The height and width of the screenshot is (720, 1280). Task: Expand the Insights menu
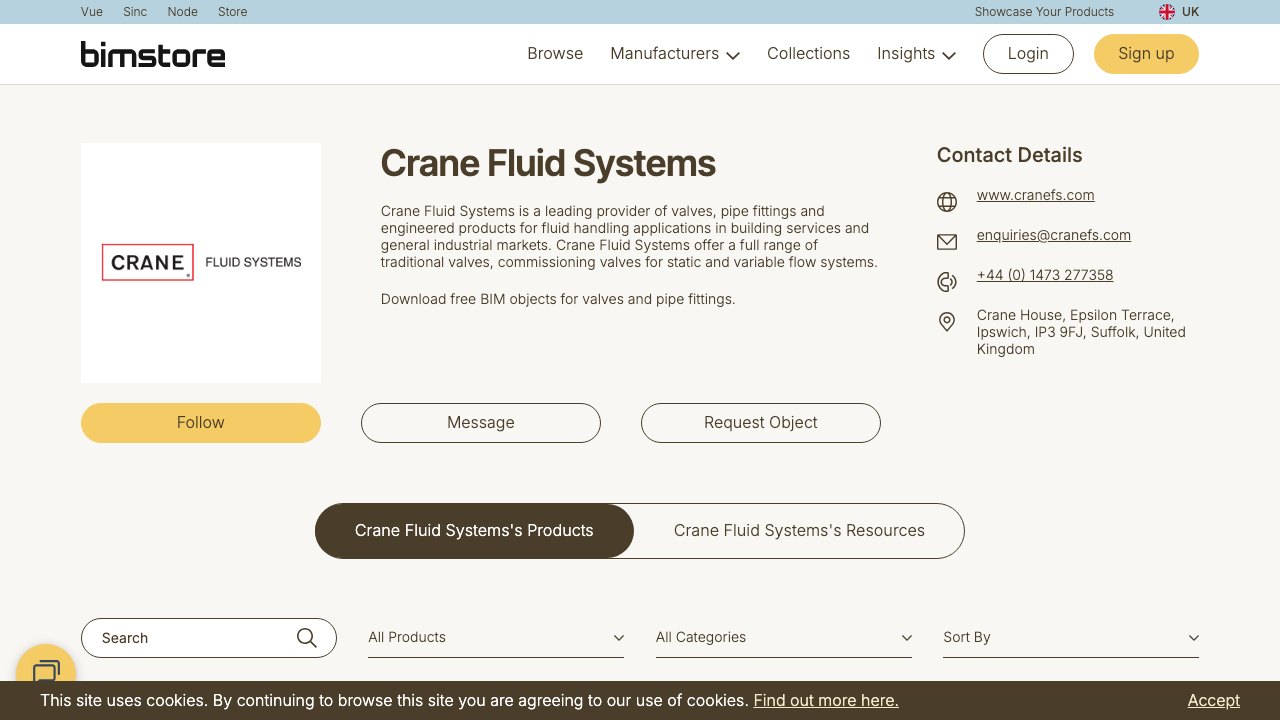[916, 54]
